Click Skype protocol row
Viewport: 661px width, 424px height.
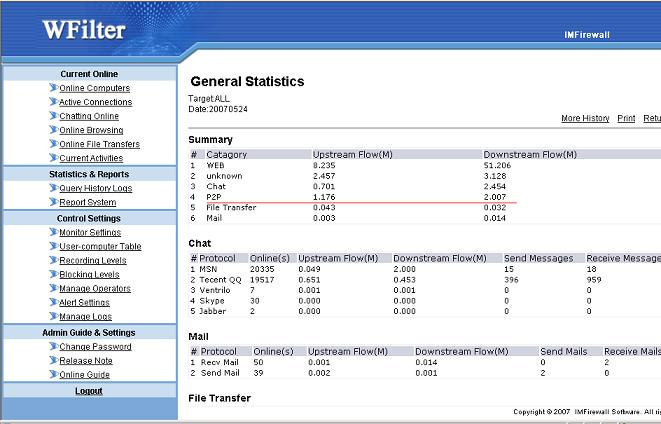(425, 301)
